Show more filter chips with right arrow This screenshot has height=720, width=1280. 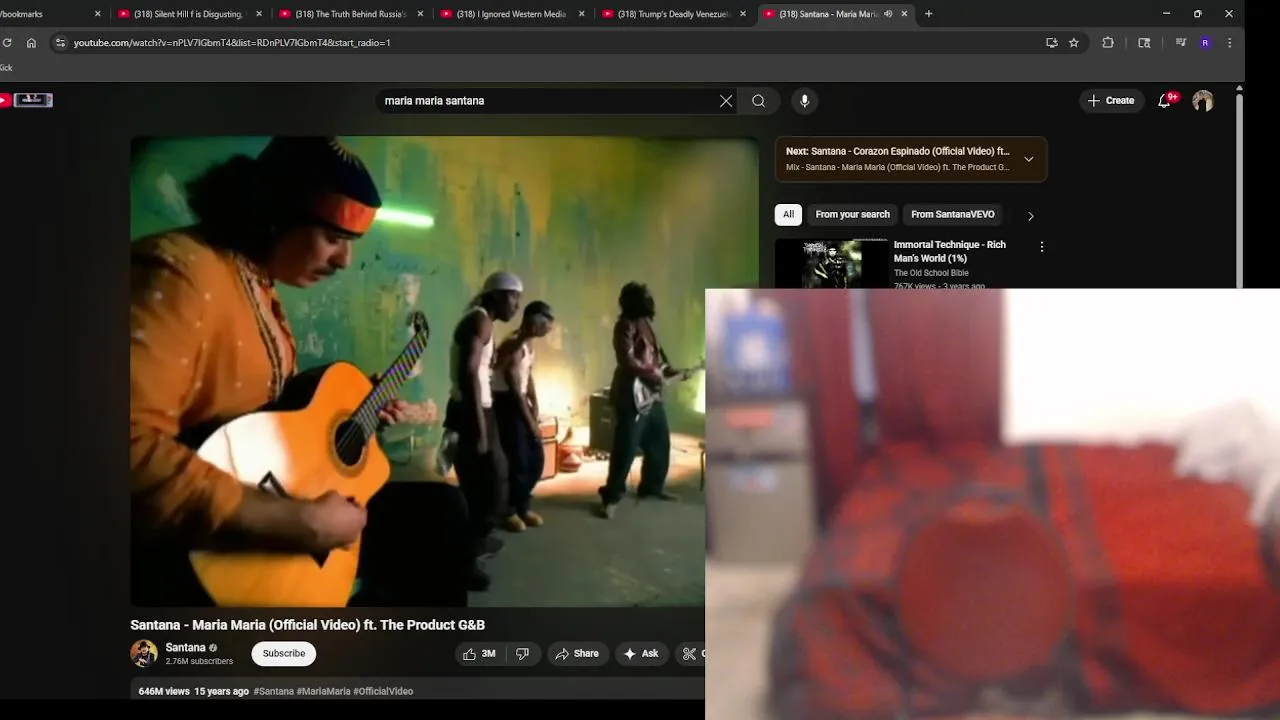pyautogui.click(x=1031, y=216)
